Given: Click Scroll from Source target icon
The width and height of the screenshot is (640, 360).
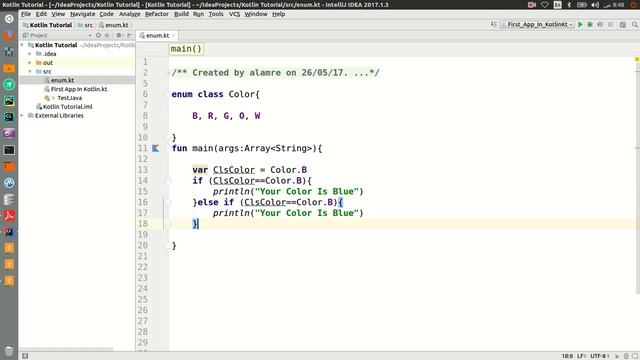Looking at the screenshot, I should [x=98, y=36].
